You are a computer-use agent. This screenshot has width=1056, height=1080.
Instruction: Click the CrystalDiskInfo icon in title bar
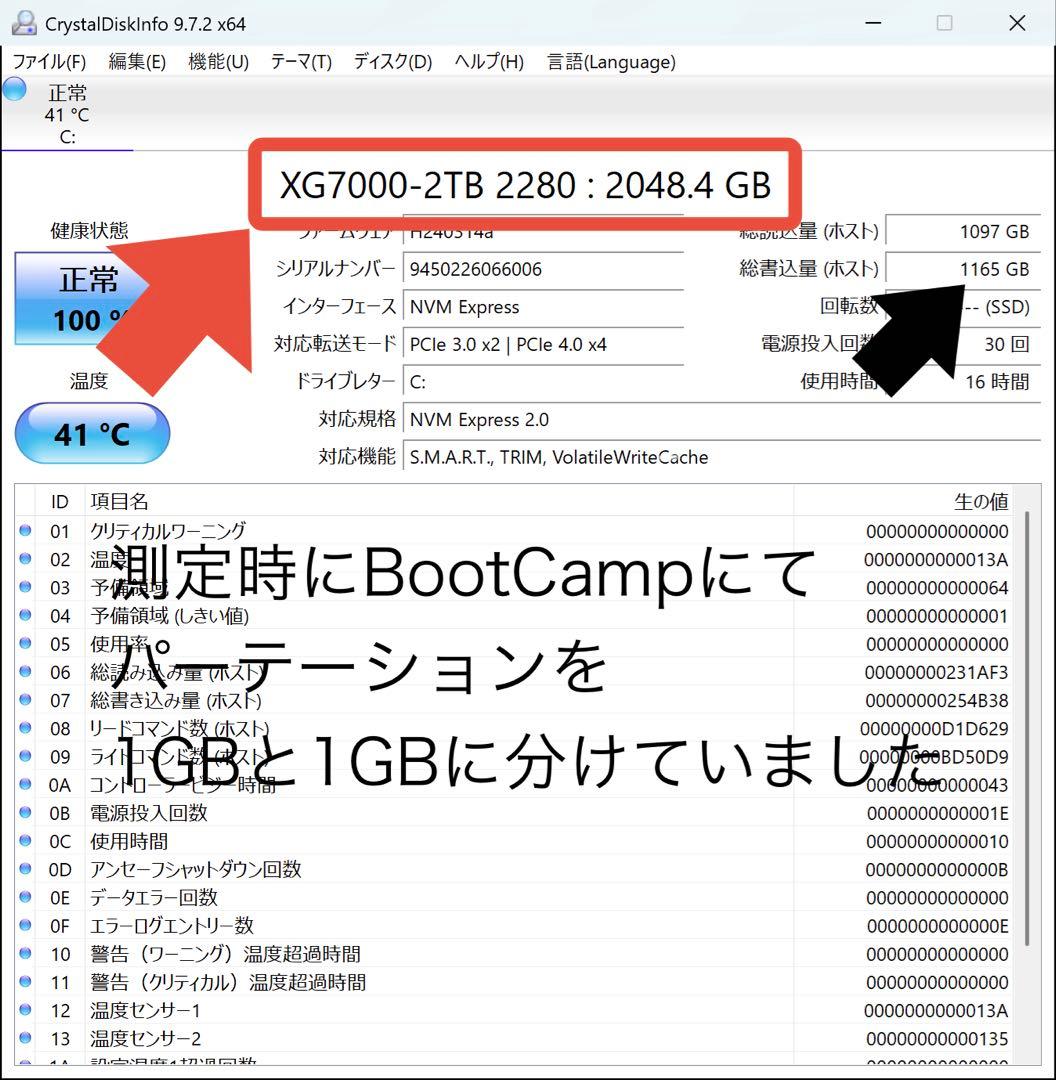coord(22,22)
